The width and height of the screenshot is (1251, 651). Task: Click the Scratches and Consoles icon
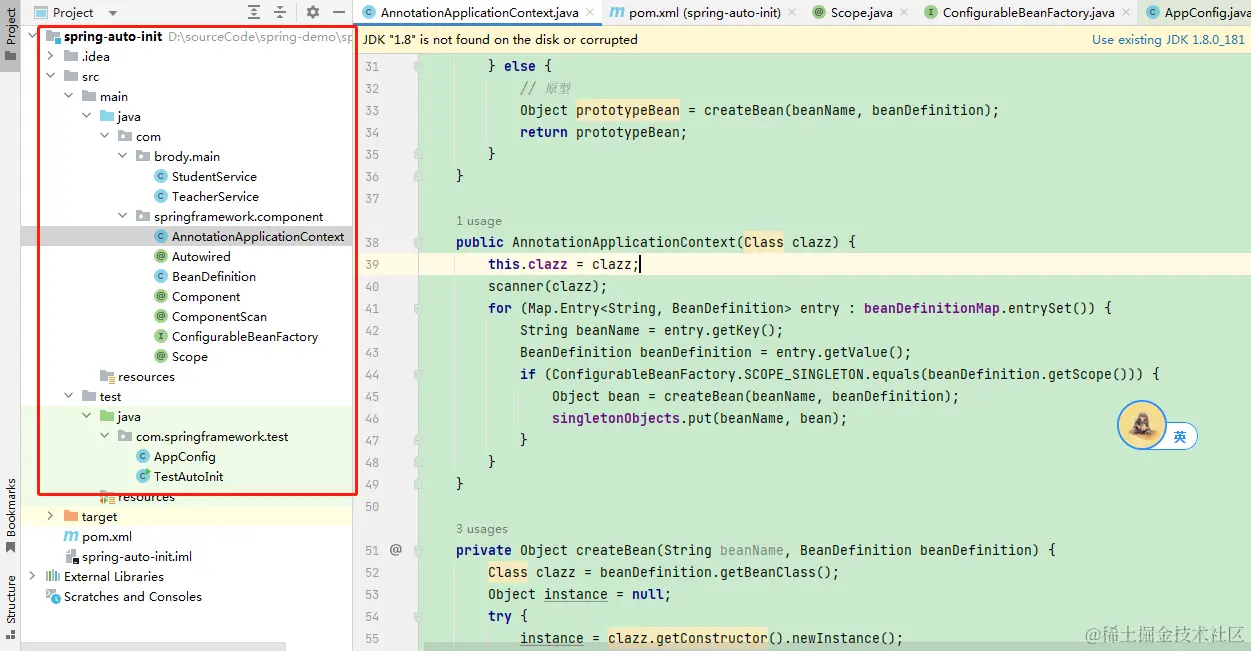coord(53,597)
